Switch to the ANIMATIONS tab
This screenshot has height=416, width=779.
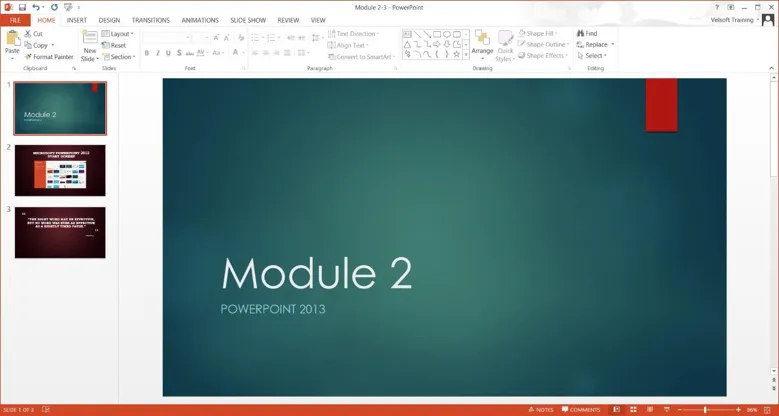200,20
